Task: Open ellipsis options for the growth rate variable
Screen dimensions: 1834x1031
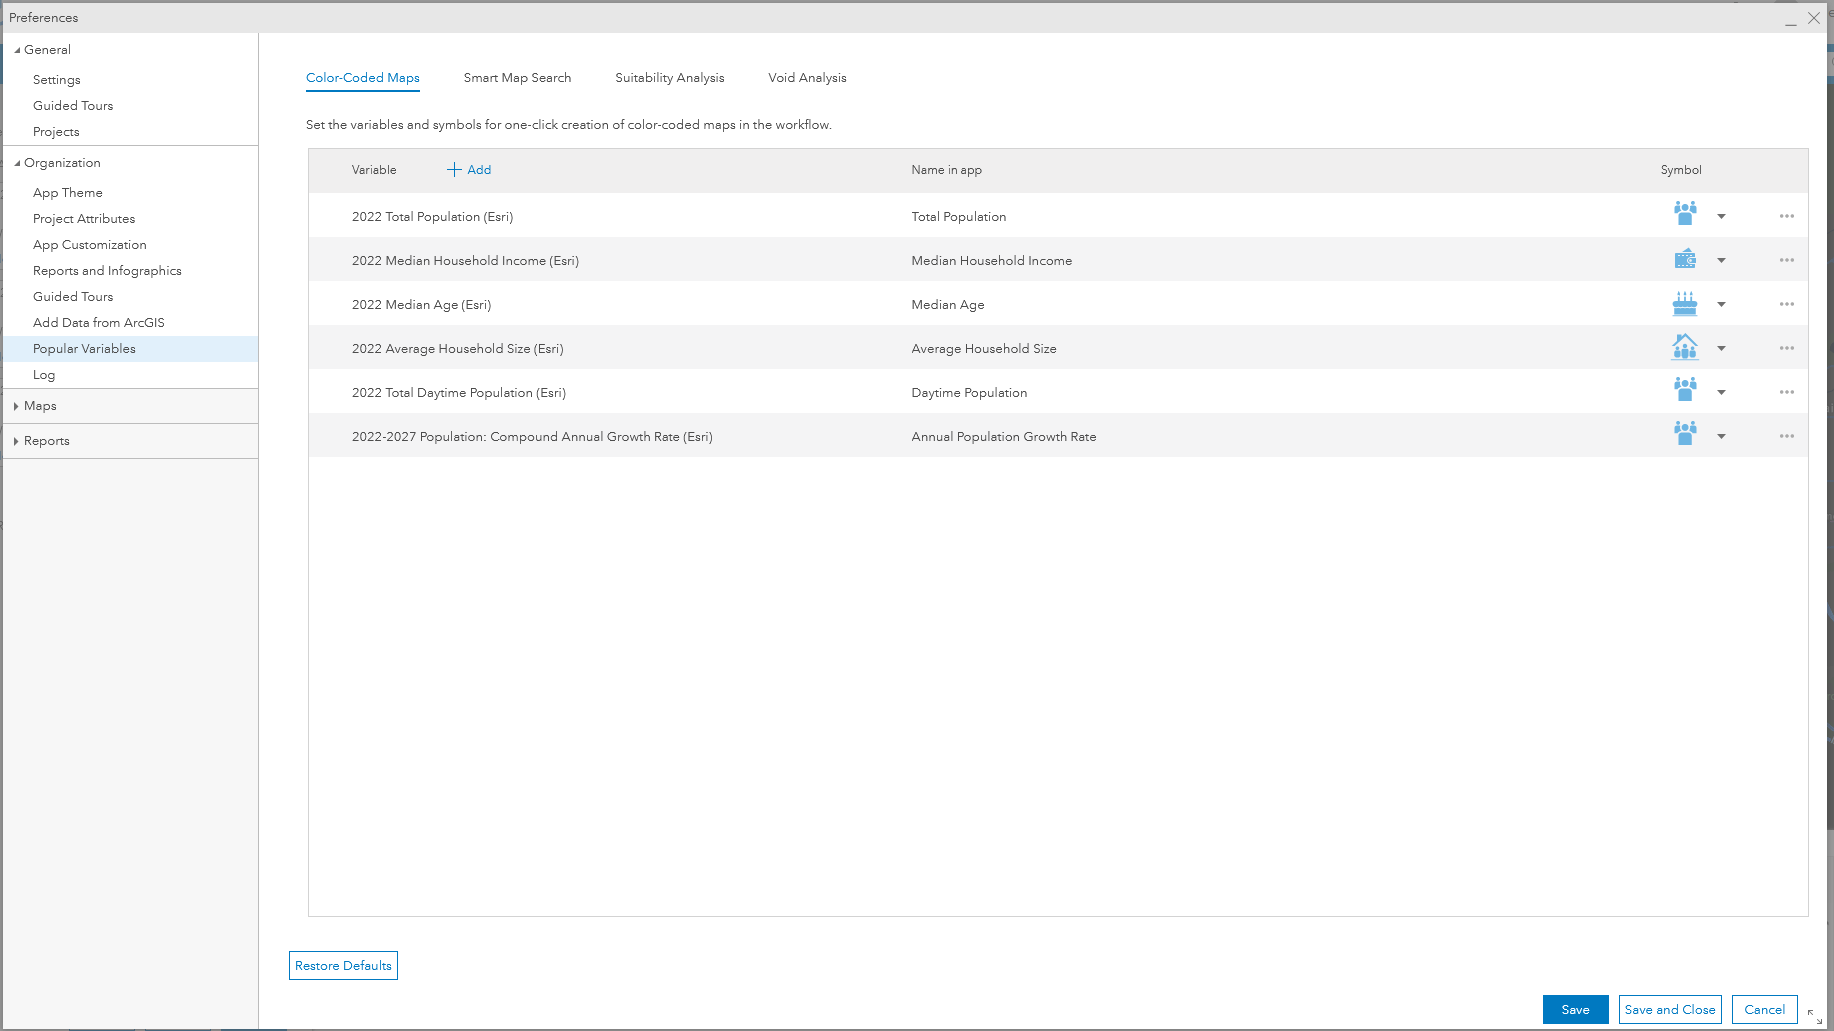Action: click(x=1787, y=435)
